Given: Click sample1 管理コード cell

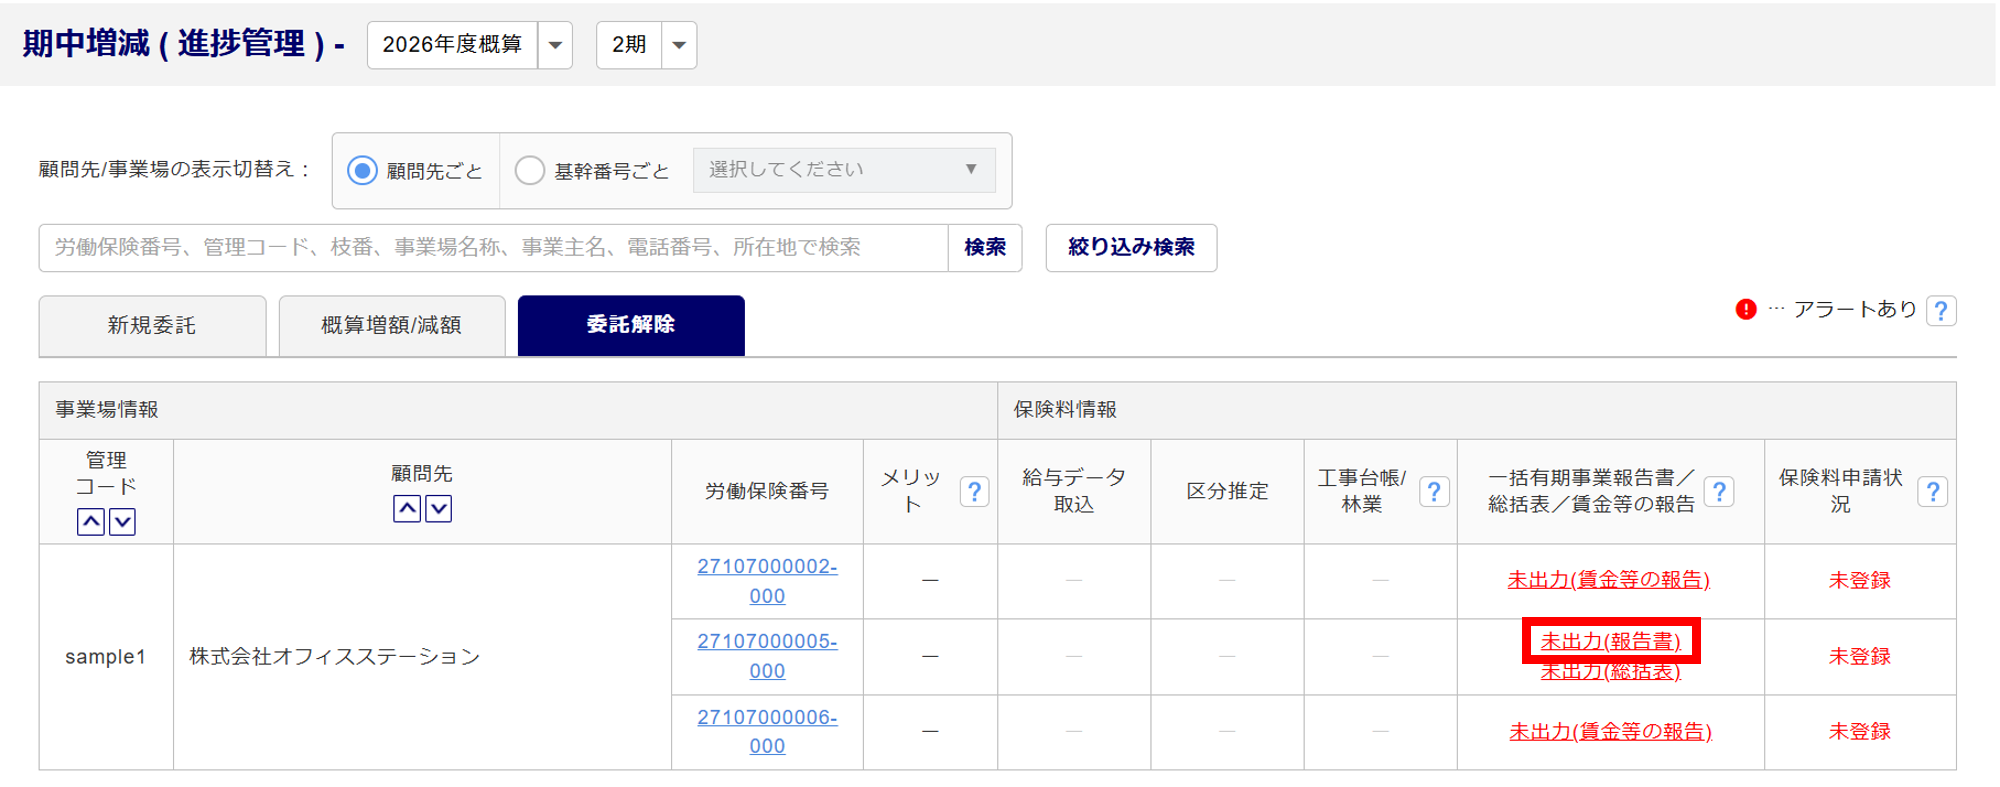Looking at the screenshot, I should (106, 657).
